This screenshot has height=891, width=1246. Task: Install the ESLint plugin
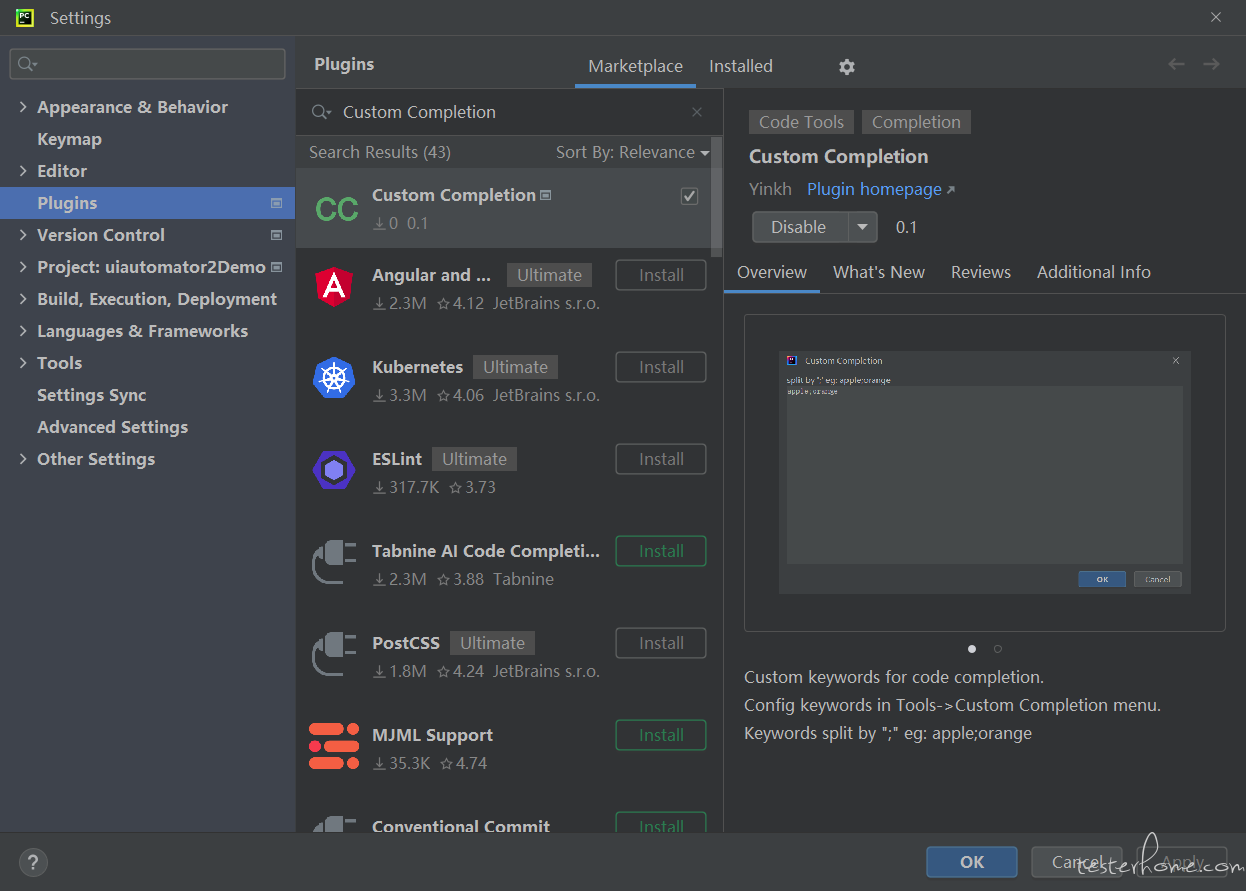coord(661,459)
